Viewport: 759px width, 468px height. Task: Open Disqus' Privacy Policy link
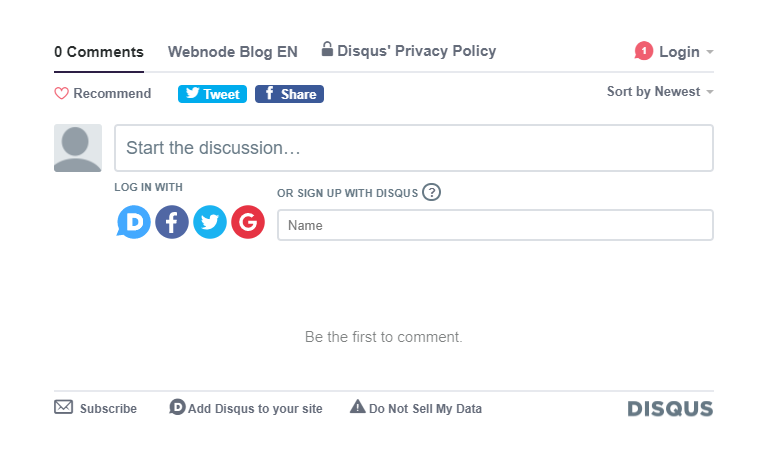click(x=409, y=50)
